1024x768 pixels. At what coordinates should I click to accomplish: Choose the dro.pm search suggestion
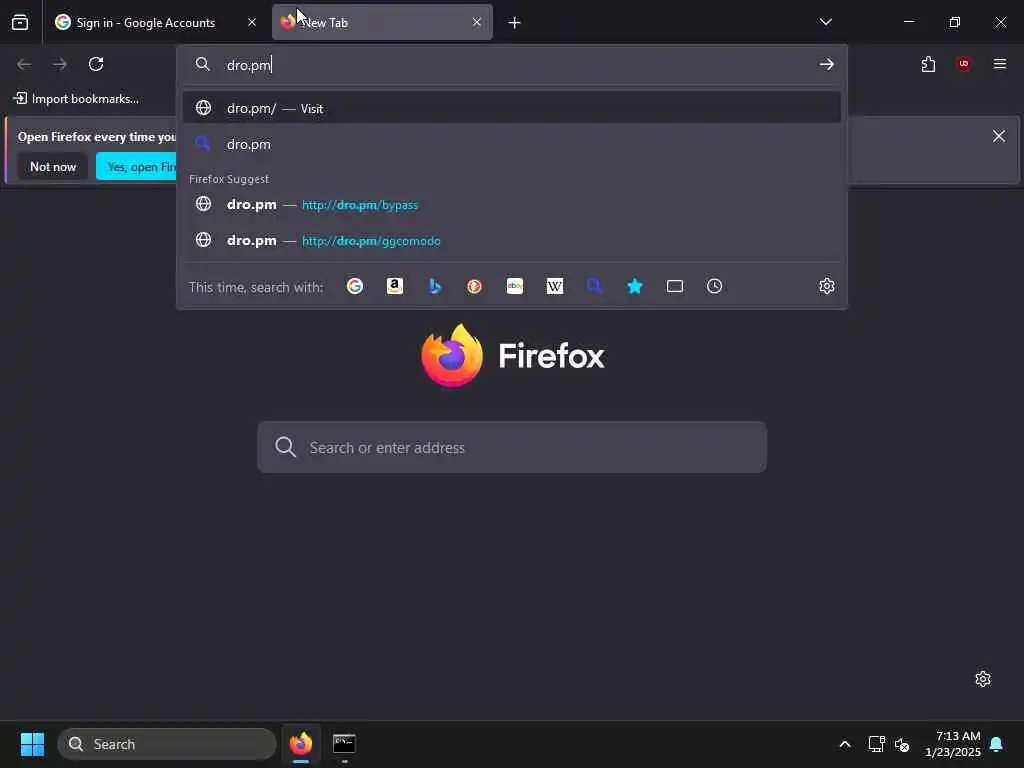point(511,144)
